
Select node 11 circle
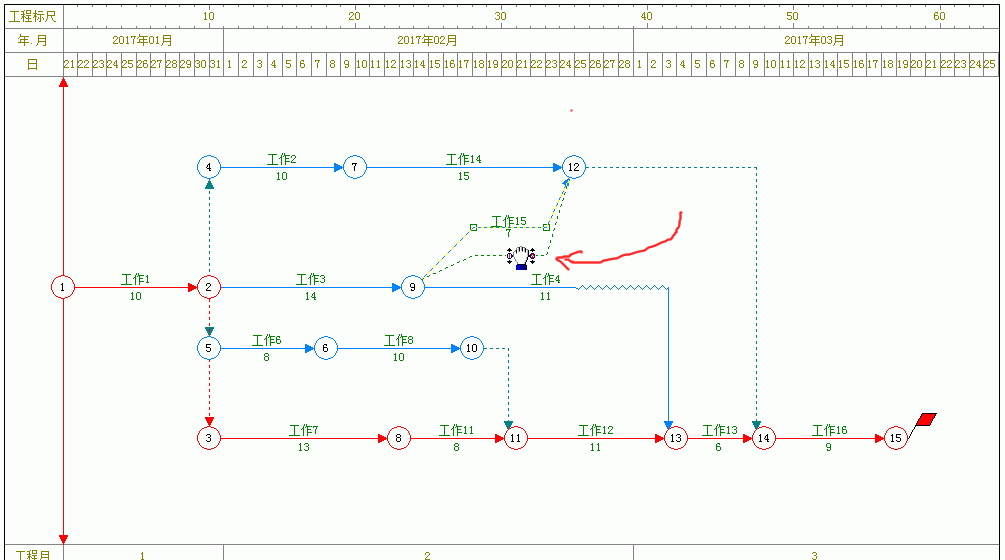click(515, 438)
